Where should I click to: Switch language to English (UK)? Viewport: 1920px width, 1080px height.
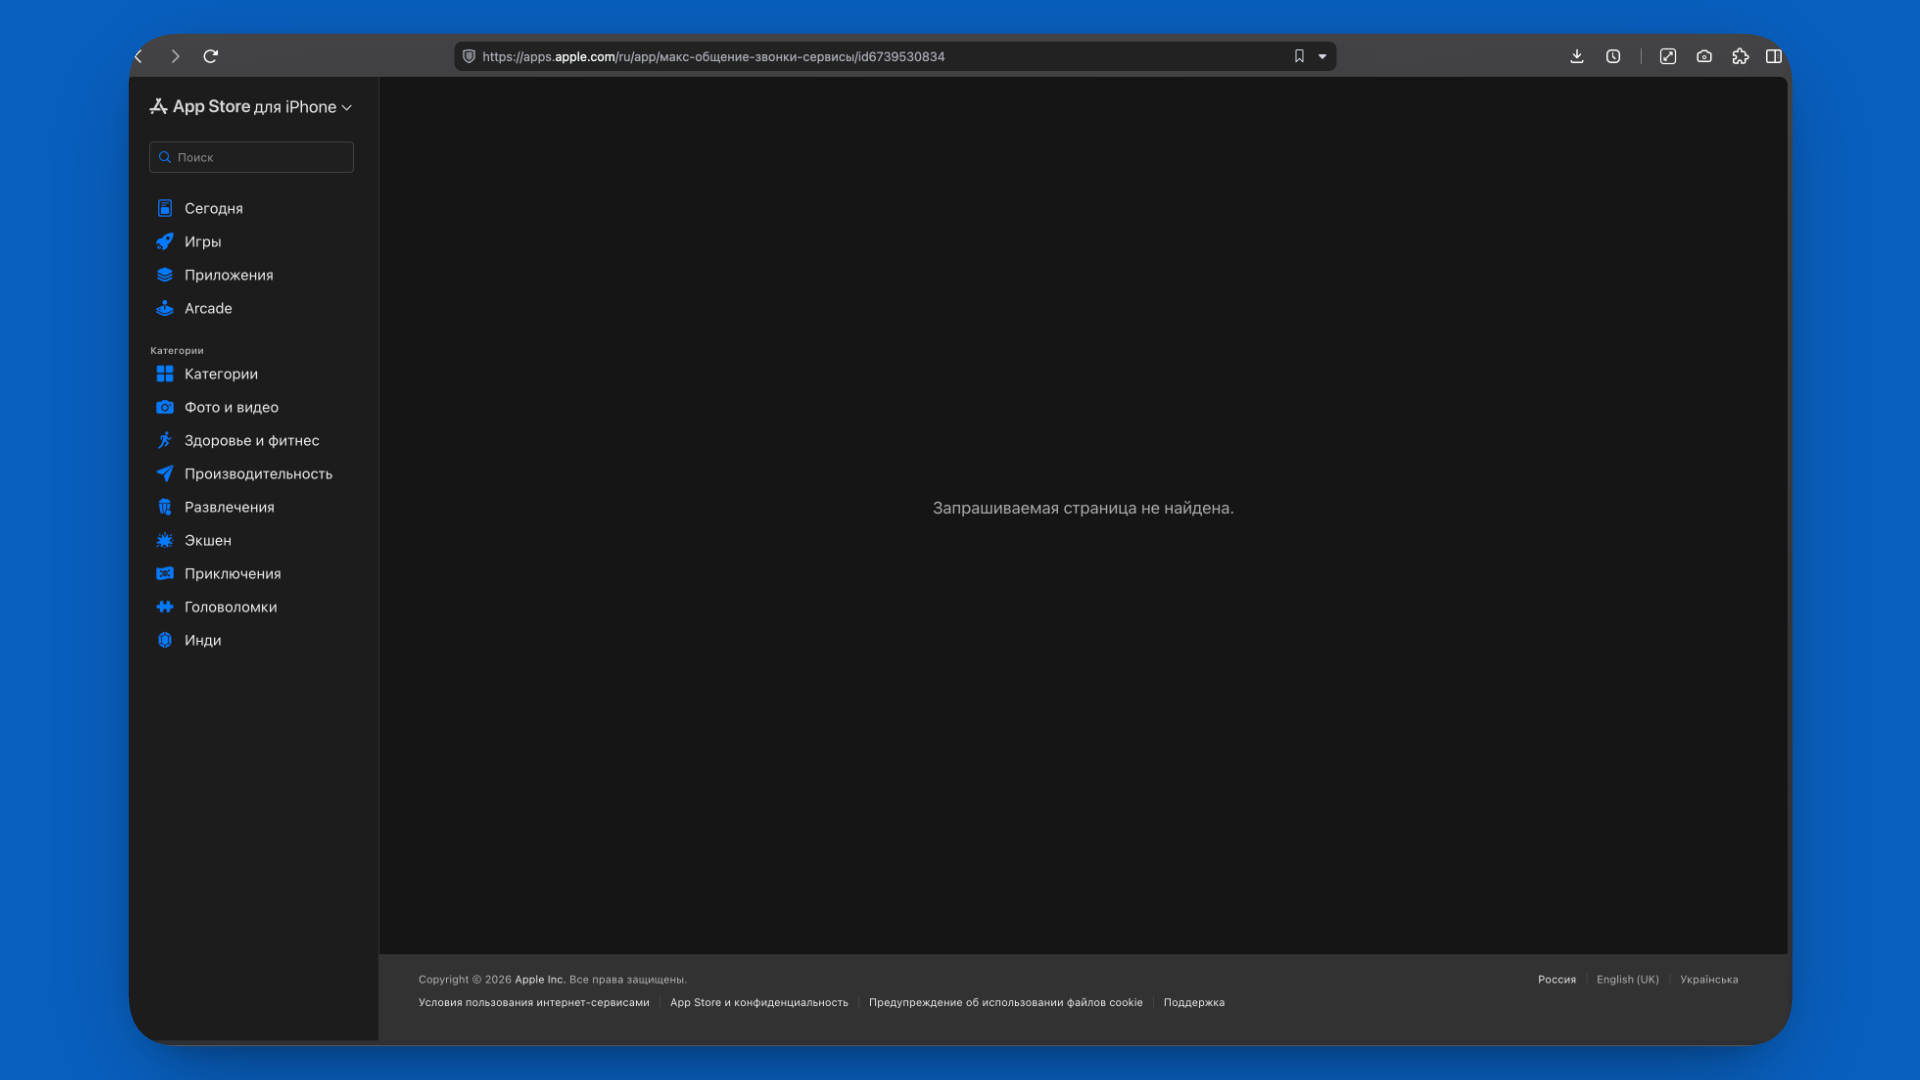click(x=1627, y=979)
